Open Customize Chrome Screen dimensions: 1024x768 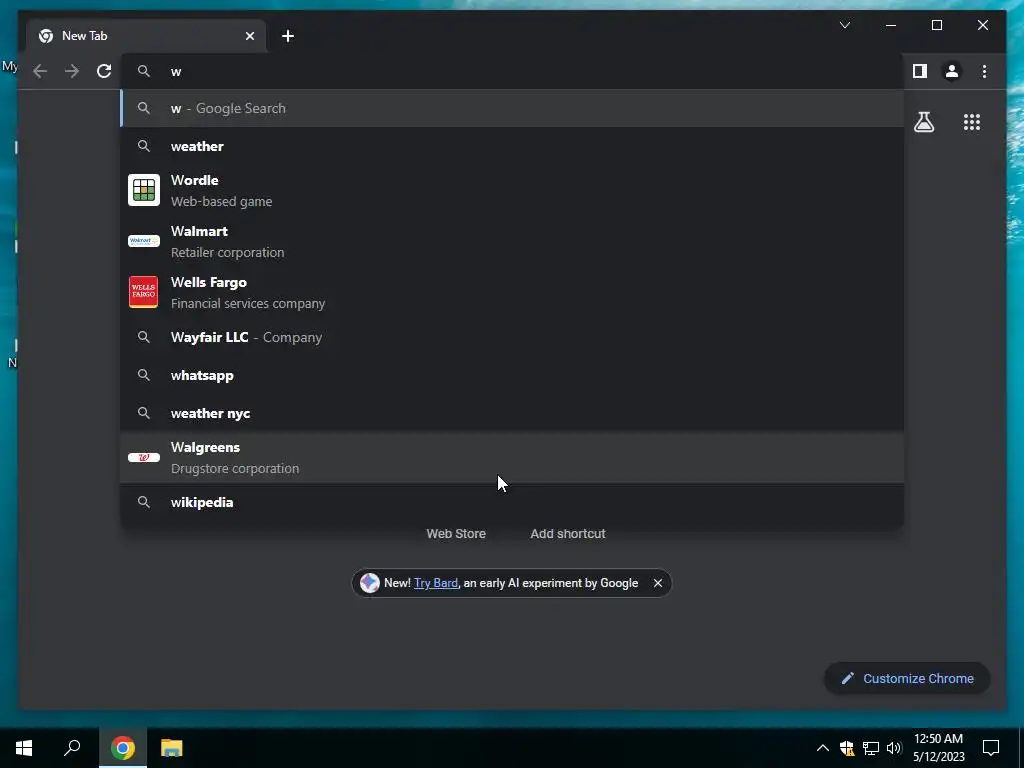(x=907, y=679)
